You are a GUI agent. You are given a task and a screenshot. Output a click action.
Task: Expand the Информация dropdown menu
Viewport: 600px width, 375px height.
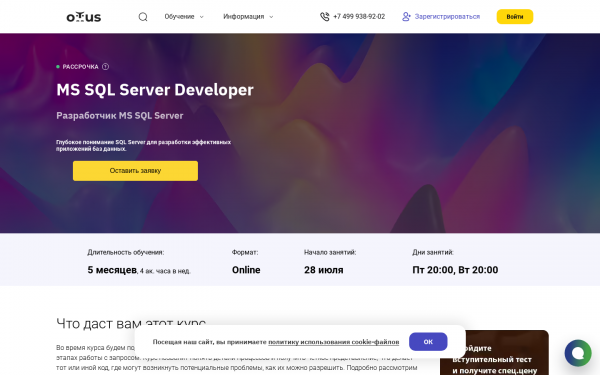(248, 16)
